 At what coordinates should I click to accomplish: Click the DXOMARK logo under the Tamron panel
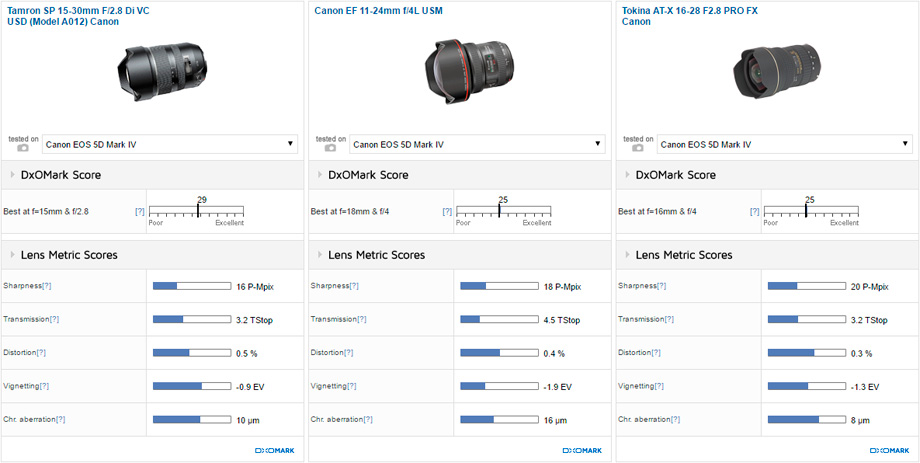[275, 451]
